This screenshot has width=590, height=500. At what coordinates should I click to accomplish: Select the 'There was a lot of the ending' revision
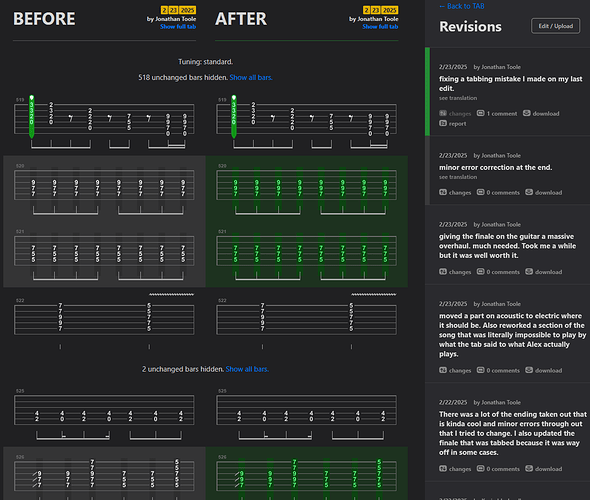point(512,433)
